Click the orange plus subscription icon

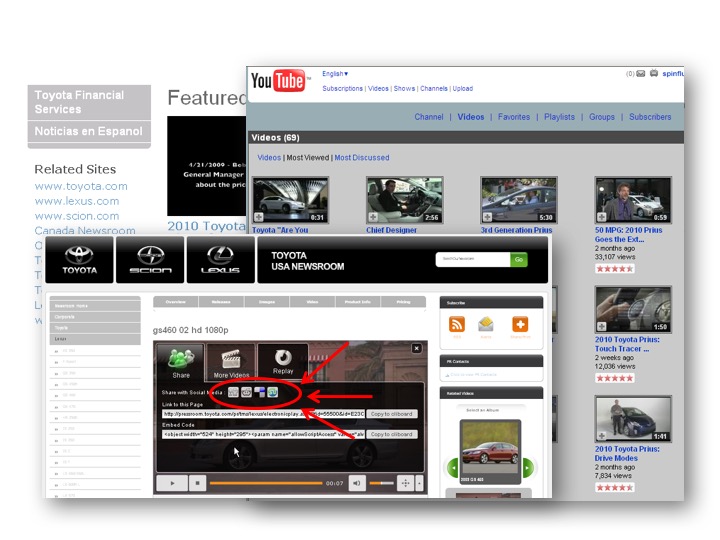click(520, 324)
